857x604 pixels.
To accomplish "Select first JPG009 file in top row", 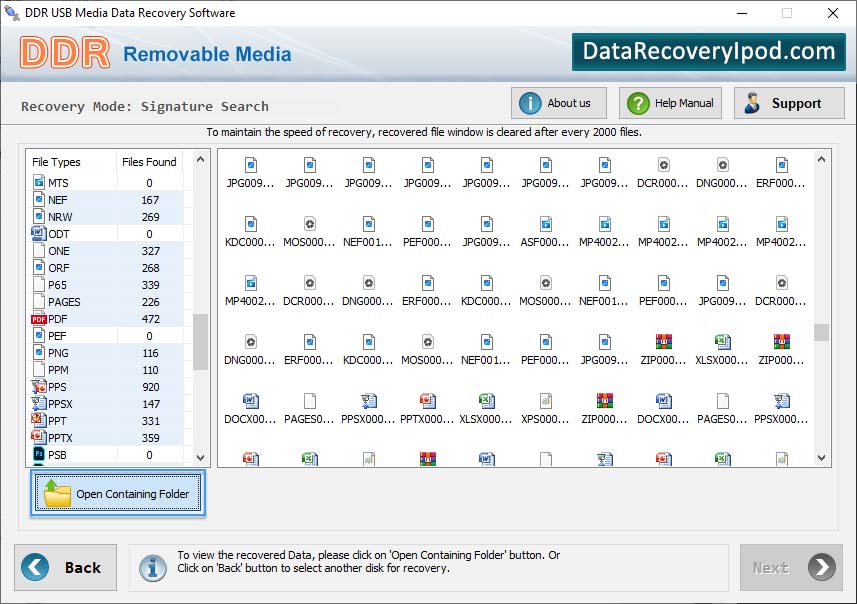I will (x=250, y=173).
